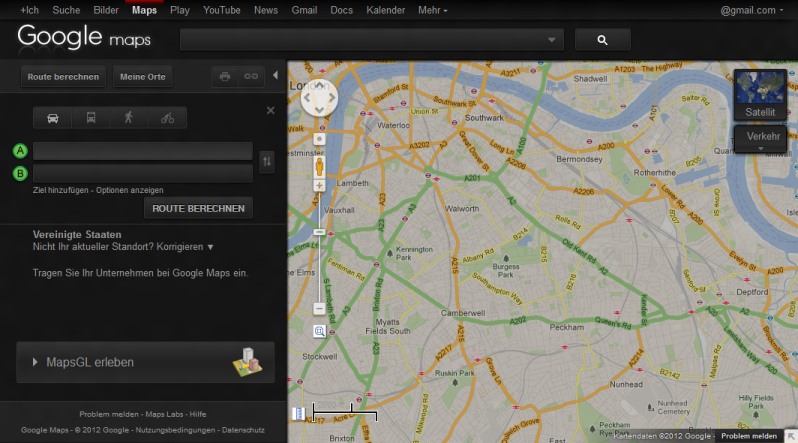This screenshot has width=798, height=443.
Task: Click the icon left of the scale bar
Action: 298,413
